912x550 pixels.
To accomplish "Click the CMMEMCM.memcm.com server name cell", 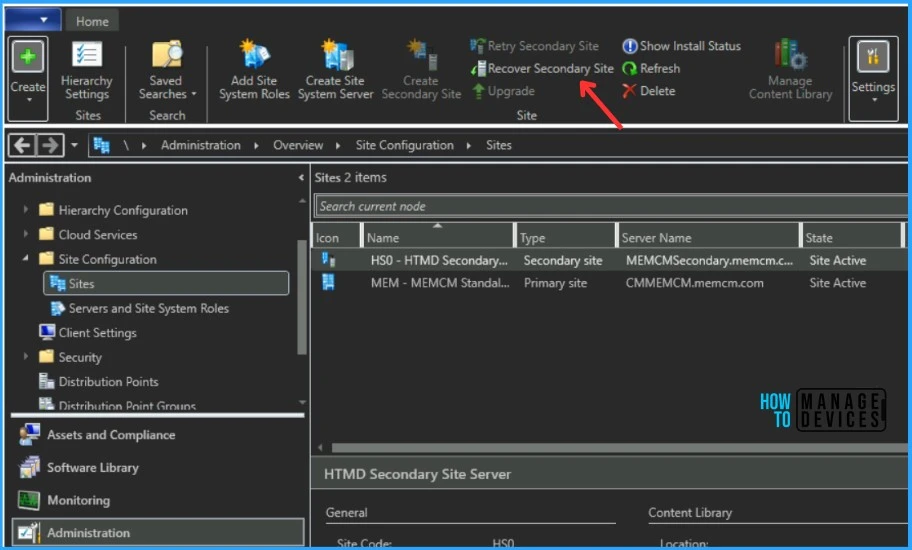I will tap(694, 283).
